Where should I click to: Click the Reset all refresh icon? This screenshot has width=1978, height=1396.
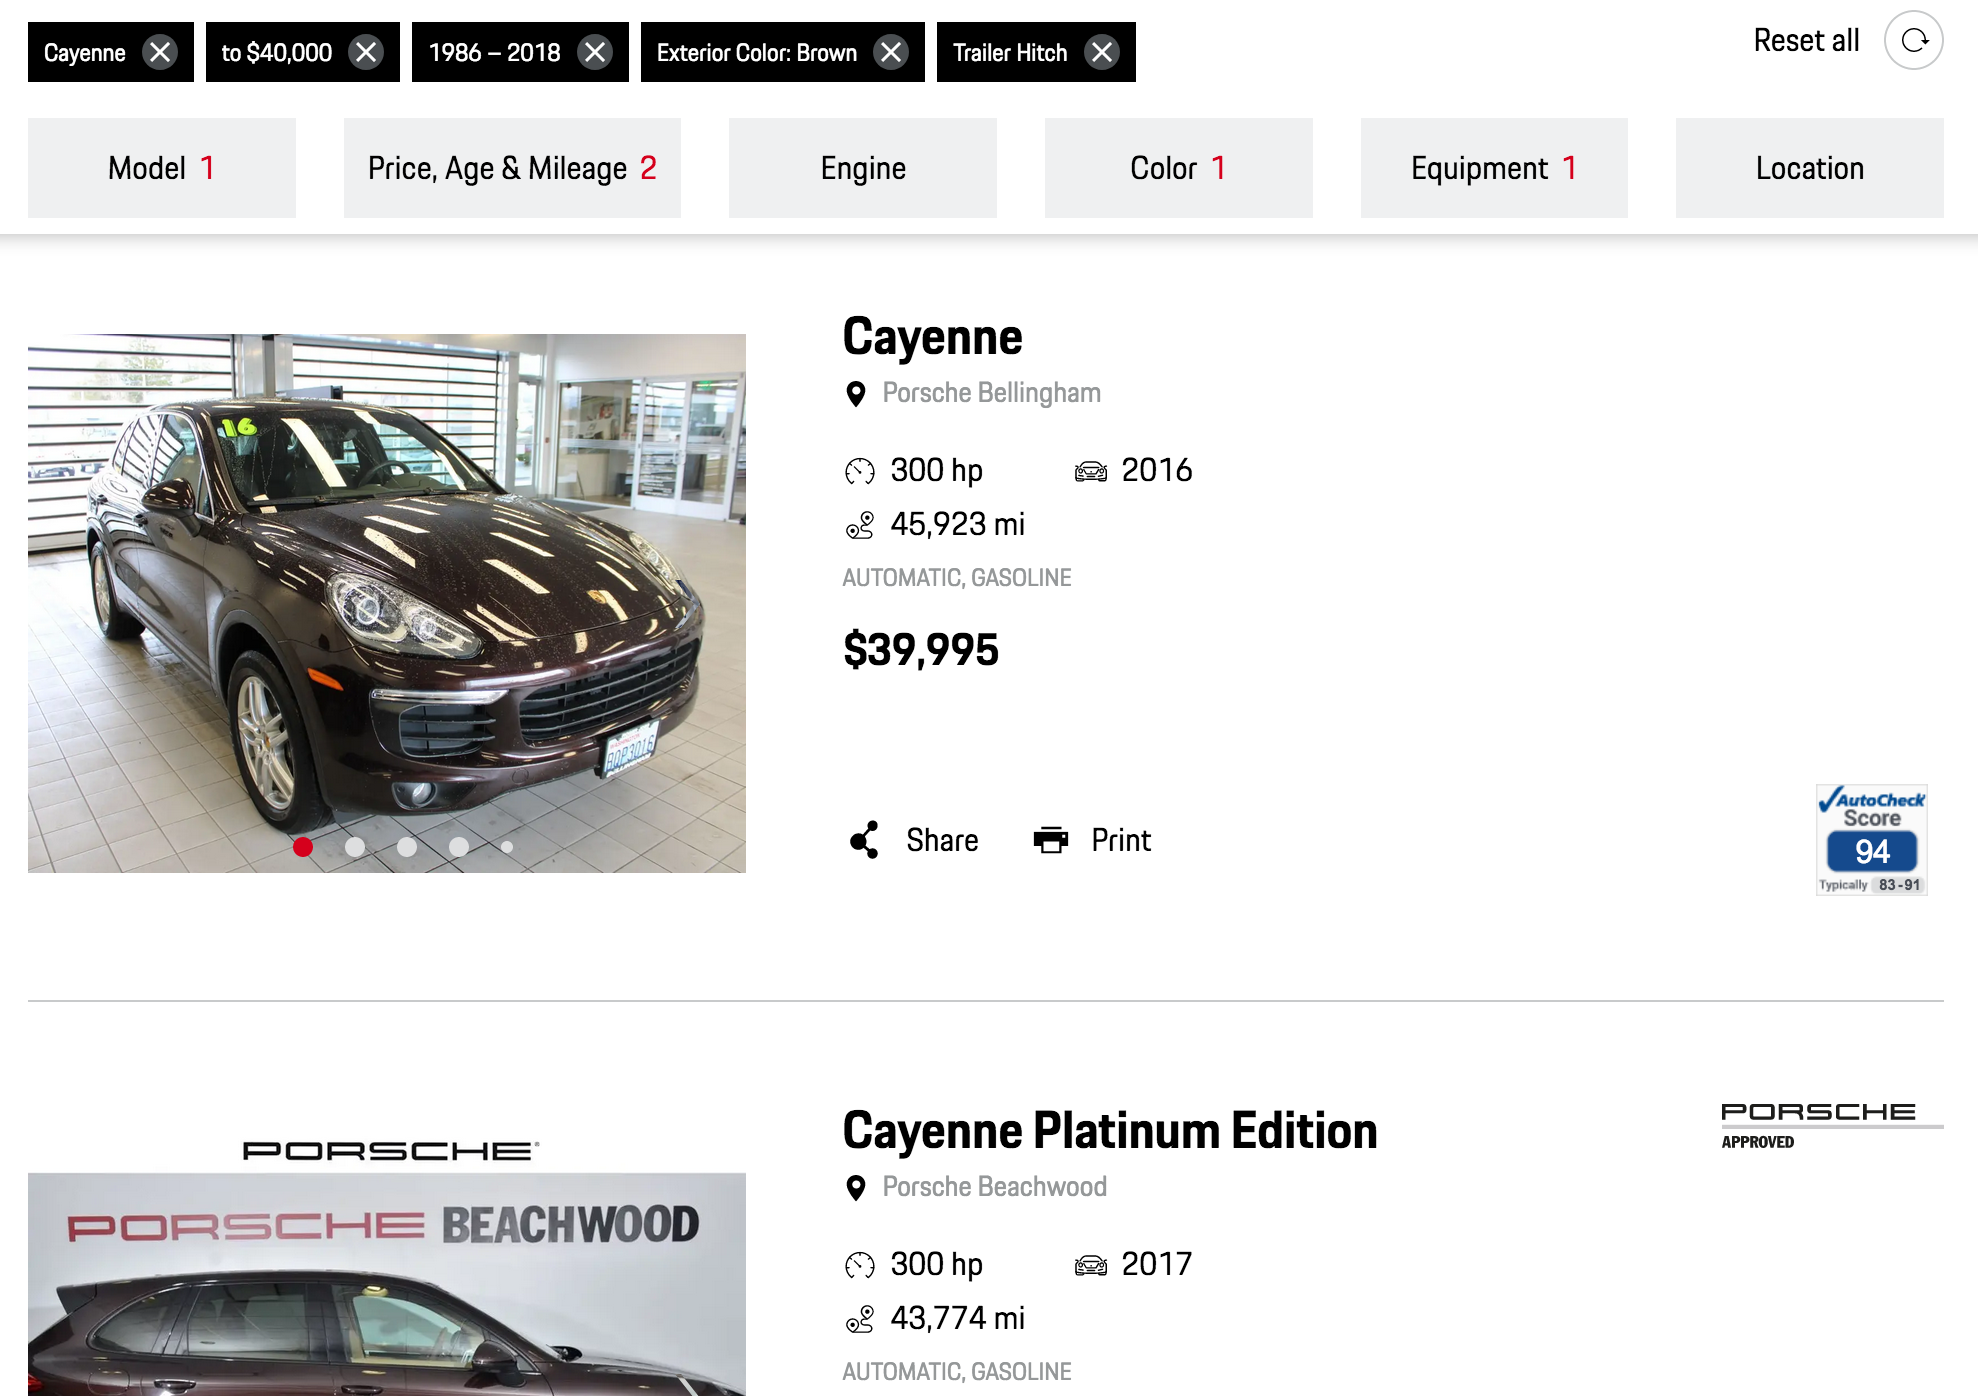(1913, 41)
